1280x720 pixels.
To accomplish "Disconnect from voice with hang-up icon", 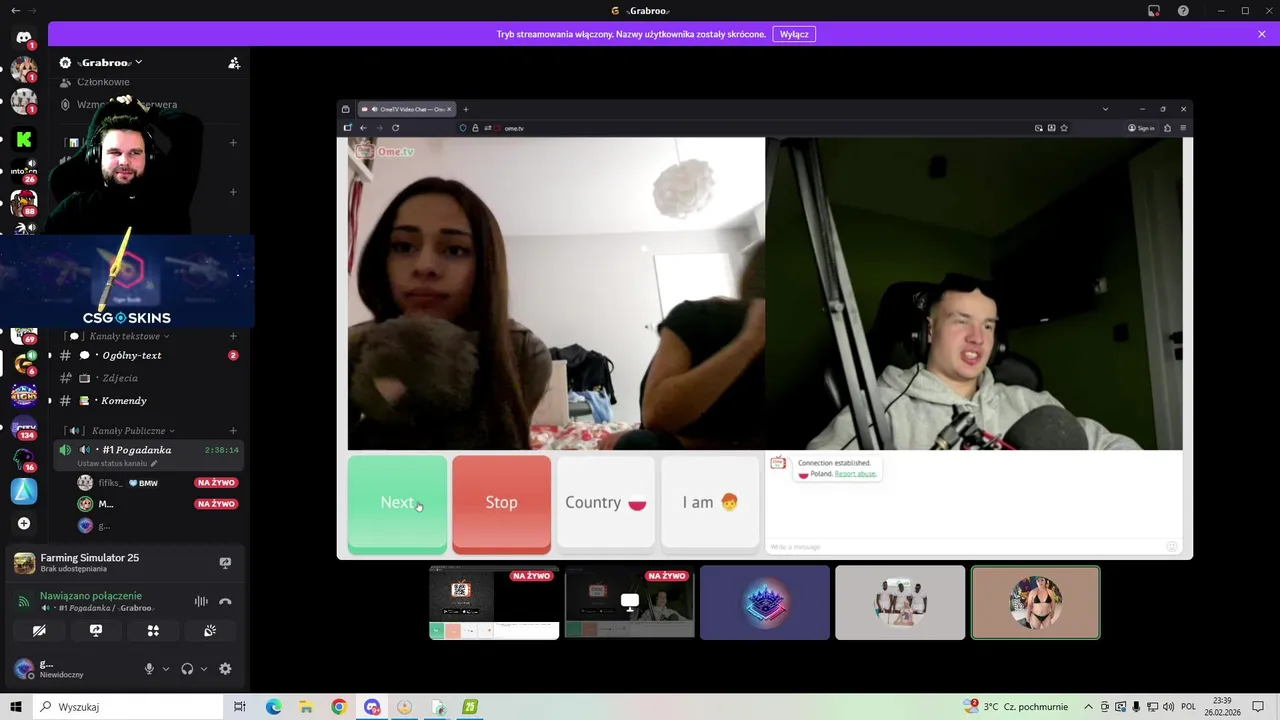I will tap(225, 602).
